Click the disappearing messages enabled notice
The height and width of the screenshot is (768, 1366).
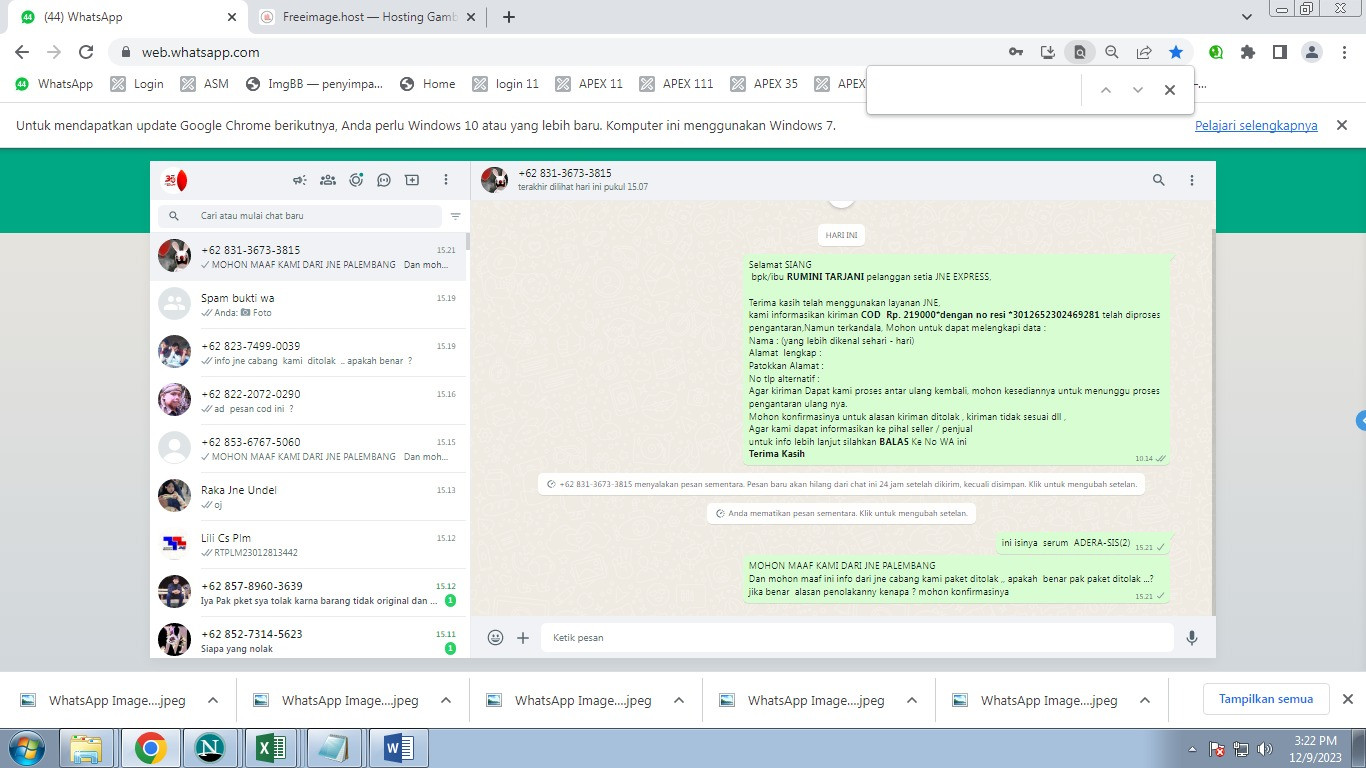pos(842,484)
